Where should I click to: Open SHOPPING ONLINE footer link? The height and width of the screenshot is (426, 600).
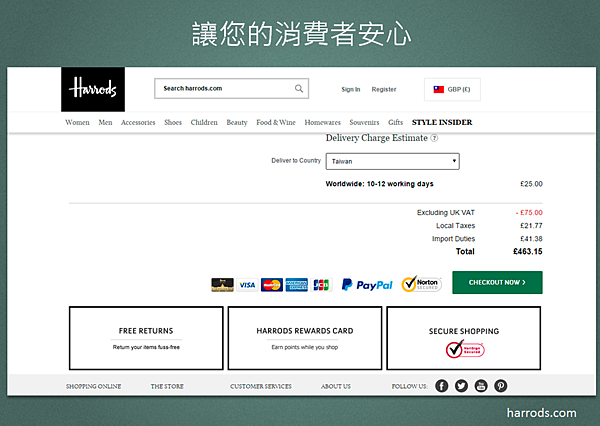coord(93,387)
